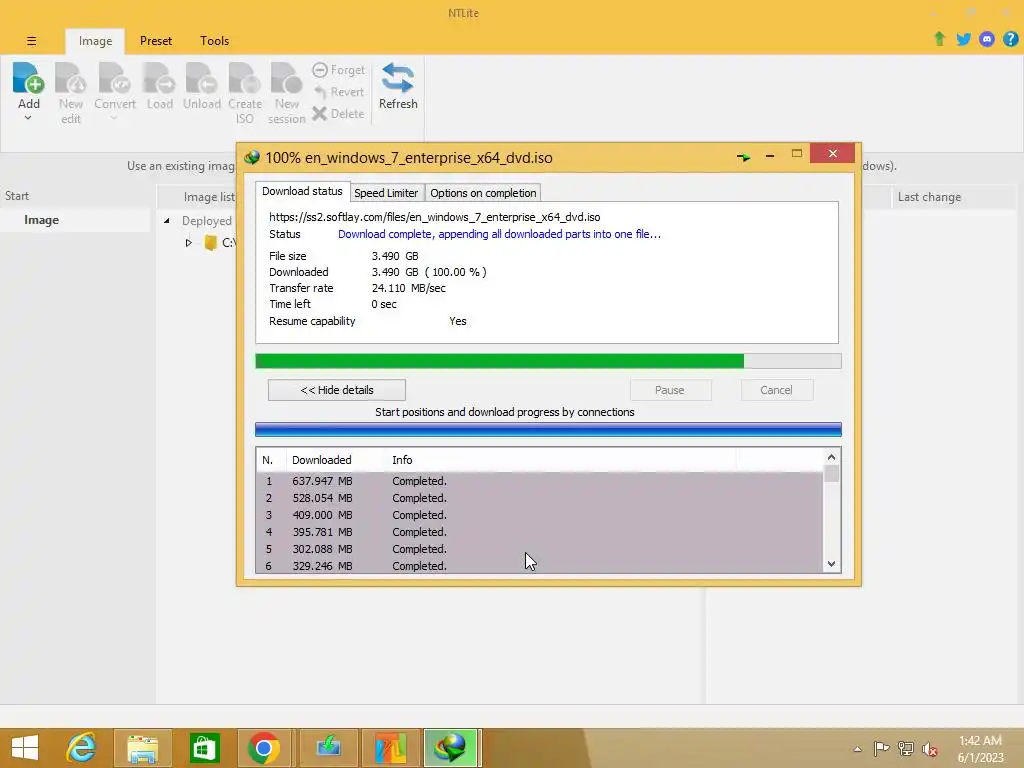Open Google Chrome from the taskbar
Screen dimensions: 1024x768
point(264,748)
